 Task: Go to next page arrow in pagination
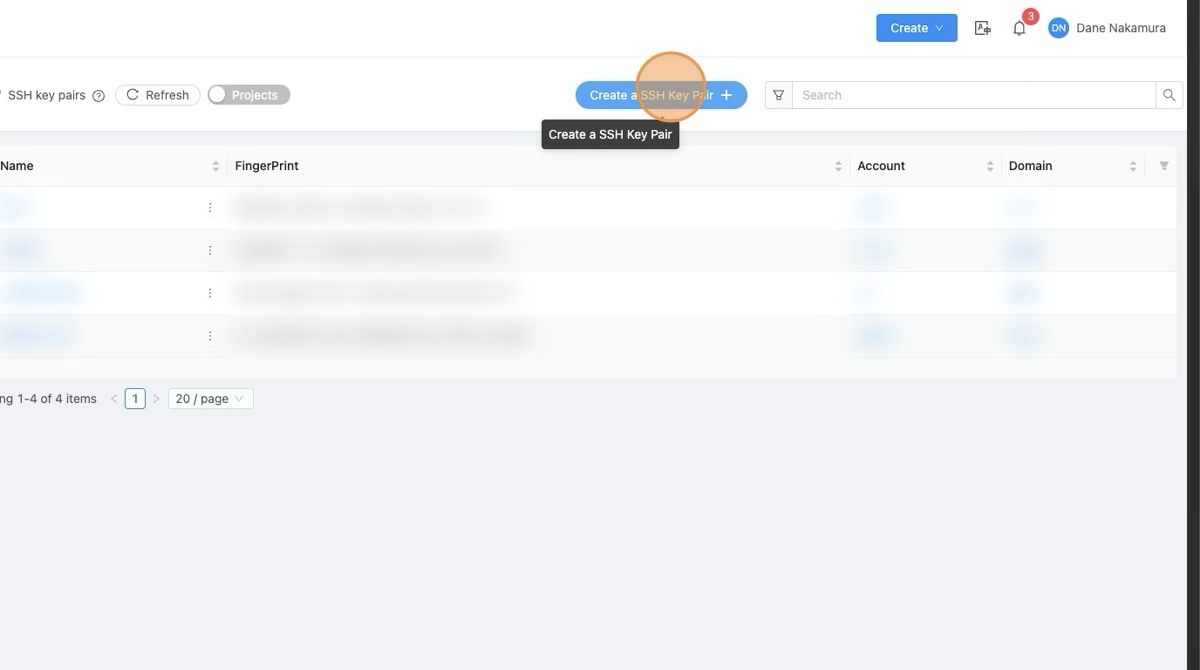coord(156,398)
